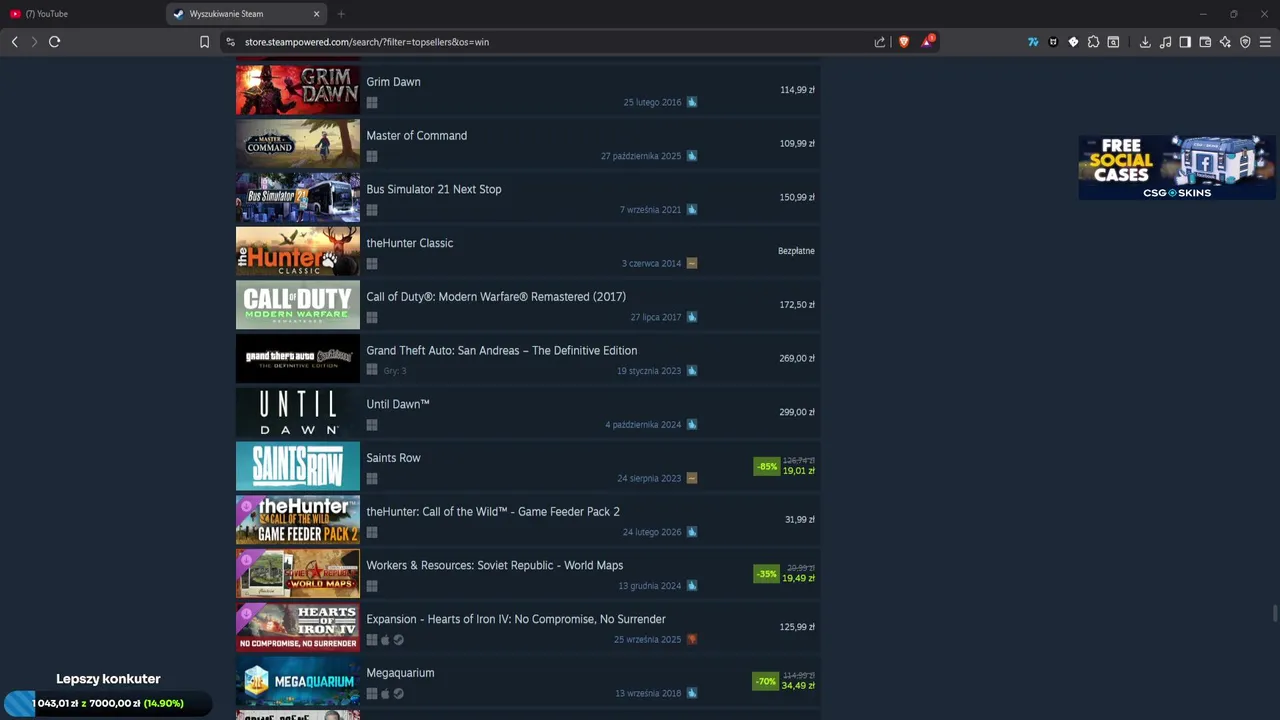The image size is (1280, 720).
Task: Click the Lepszy konkuter donation progress bar
Action: [x=108, y=703]
